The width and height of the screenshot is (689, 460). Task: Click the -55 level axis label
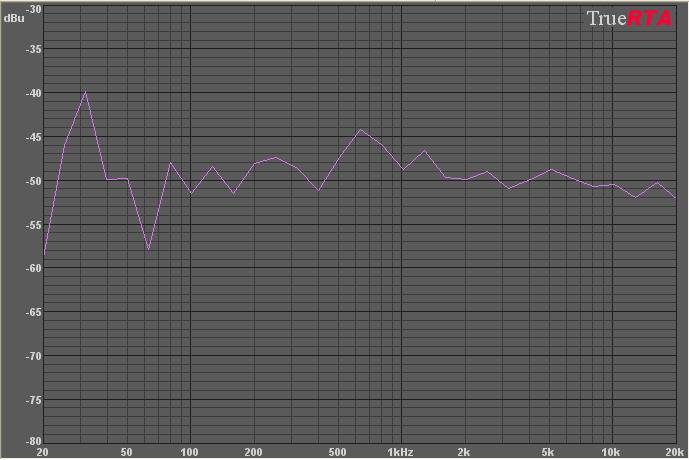[x=34, y=225]
